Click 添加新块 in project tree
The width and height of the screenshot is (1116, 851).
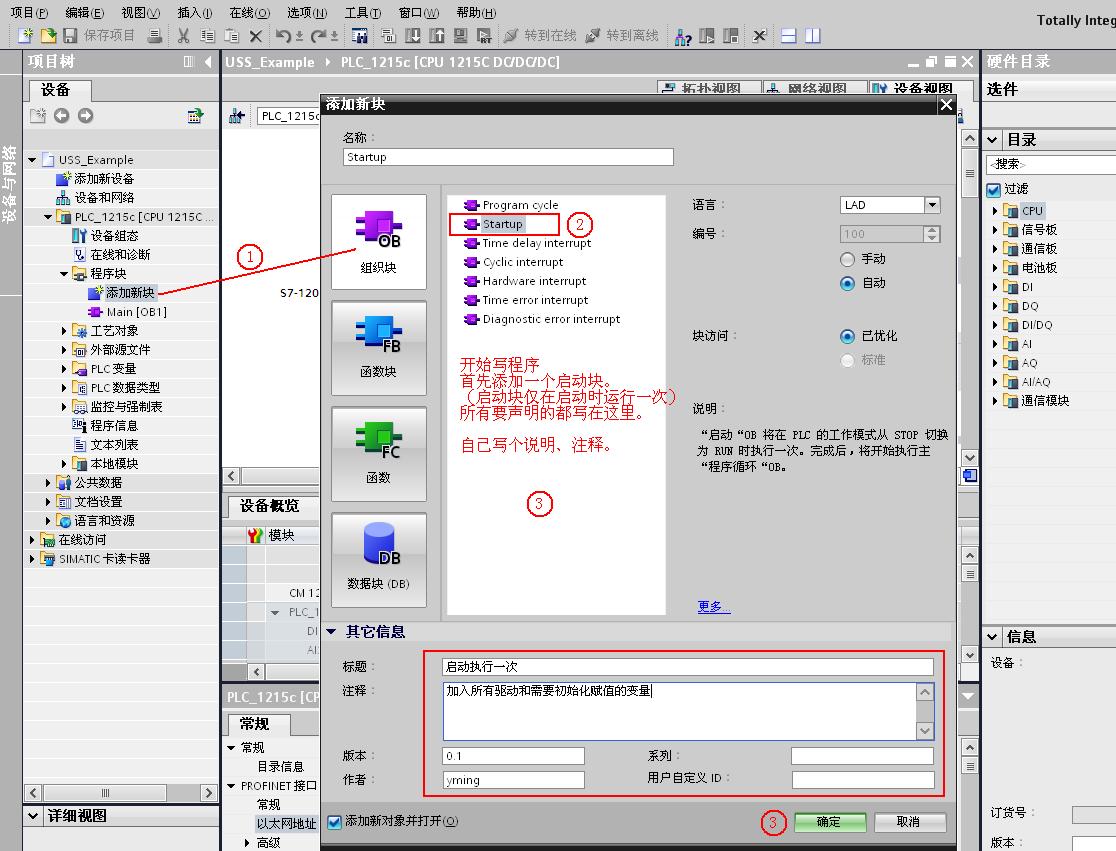(130, 292)
